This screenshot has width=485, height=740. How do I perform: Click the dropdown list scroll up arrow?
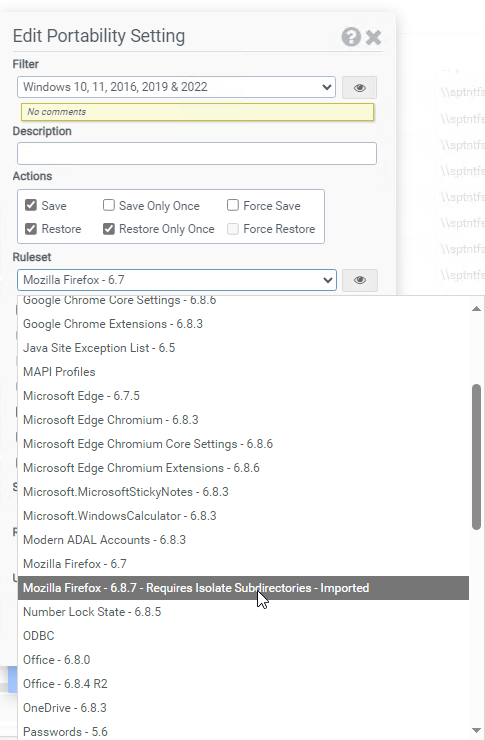click(x=476, y=309)
